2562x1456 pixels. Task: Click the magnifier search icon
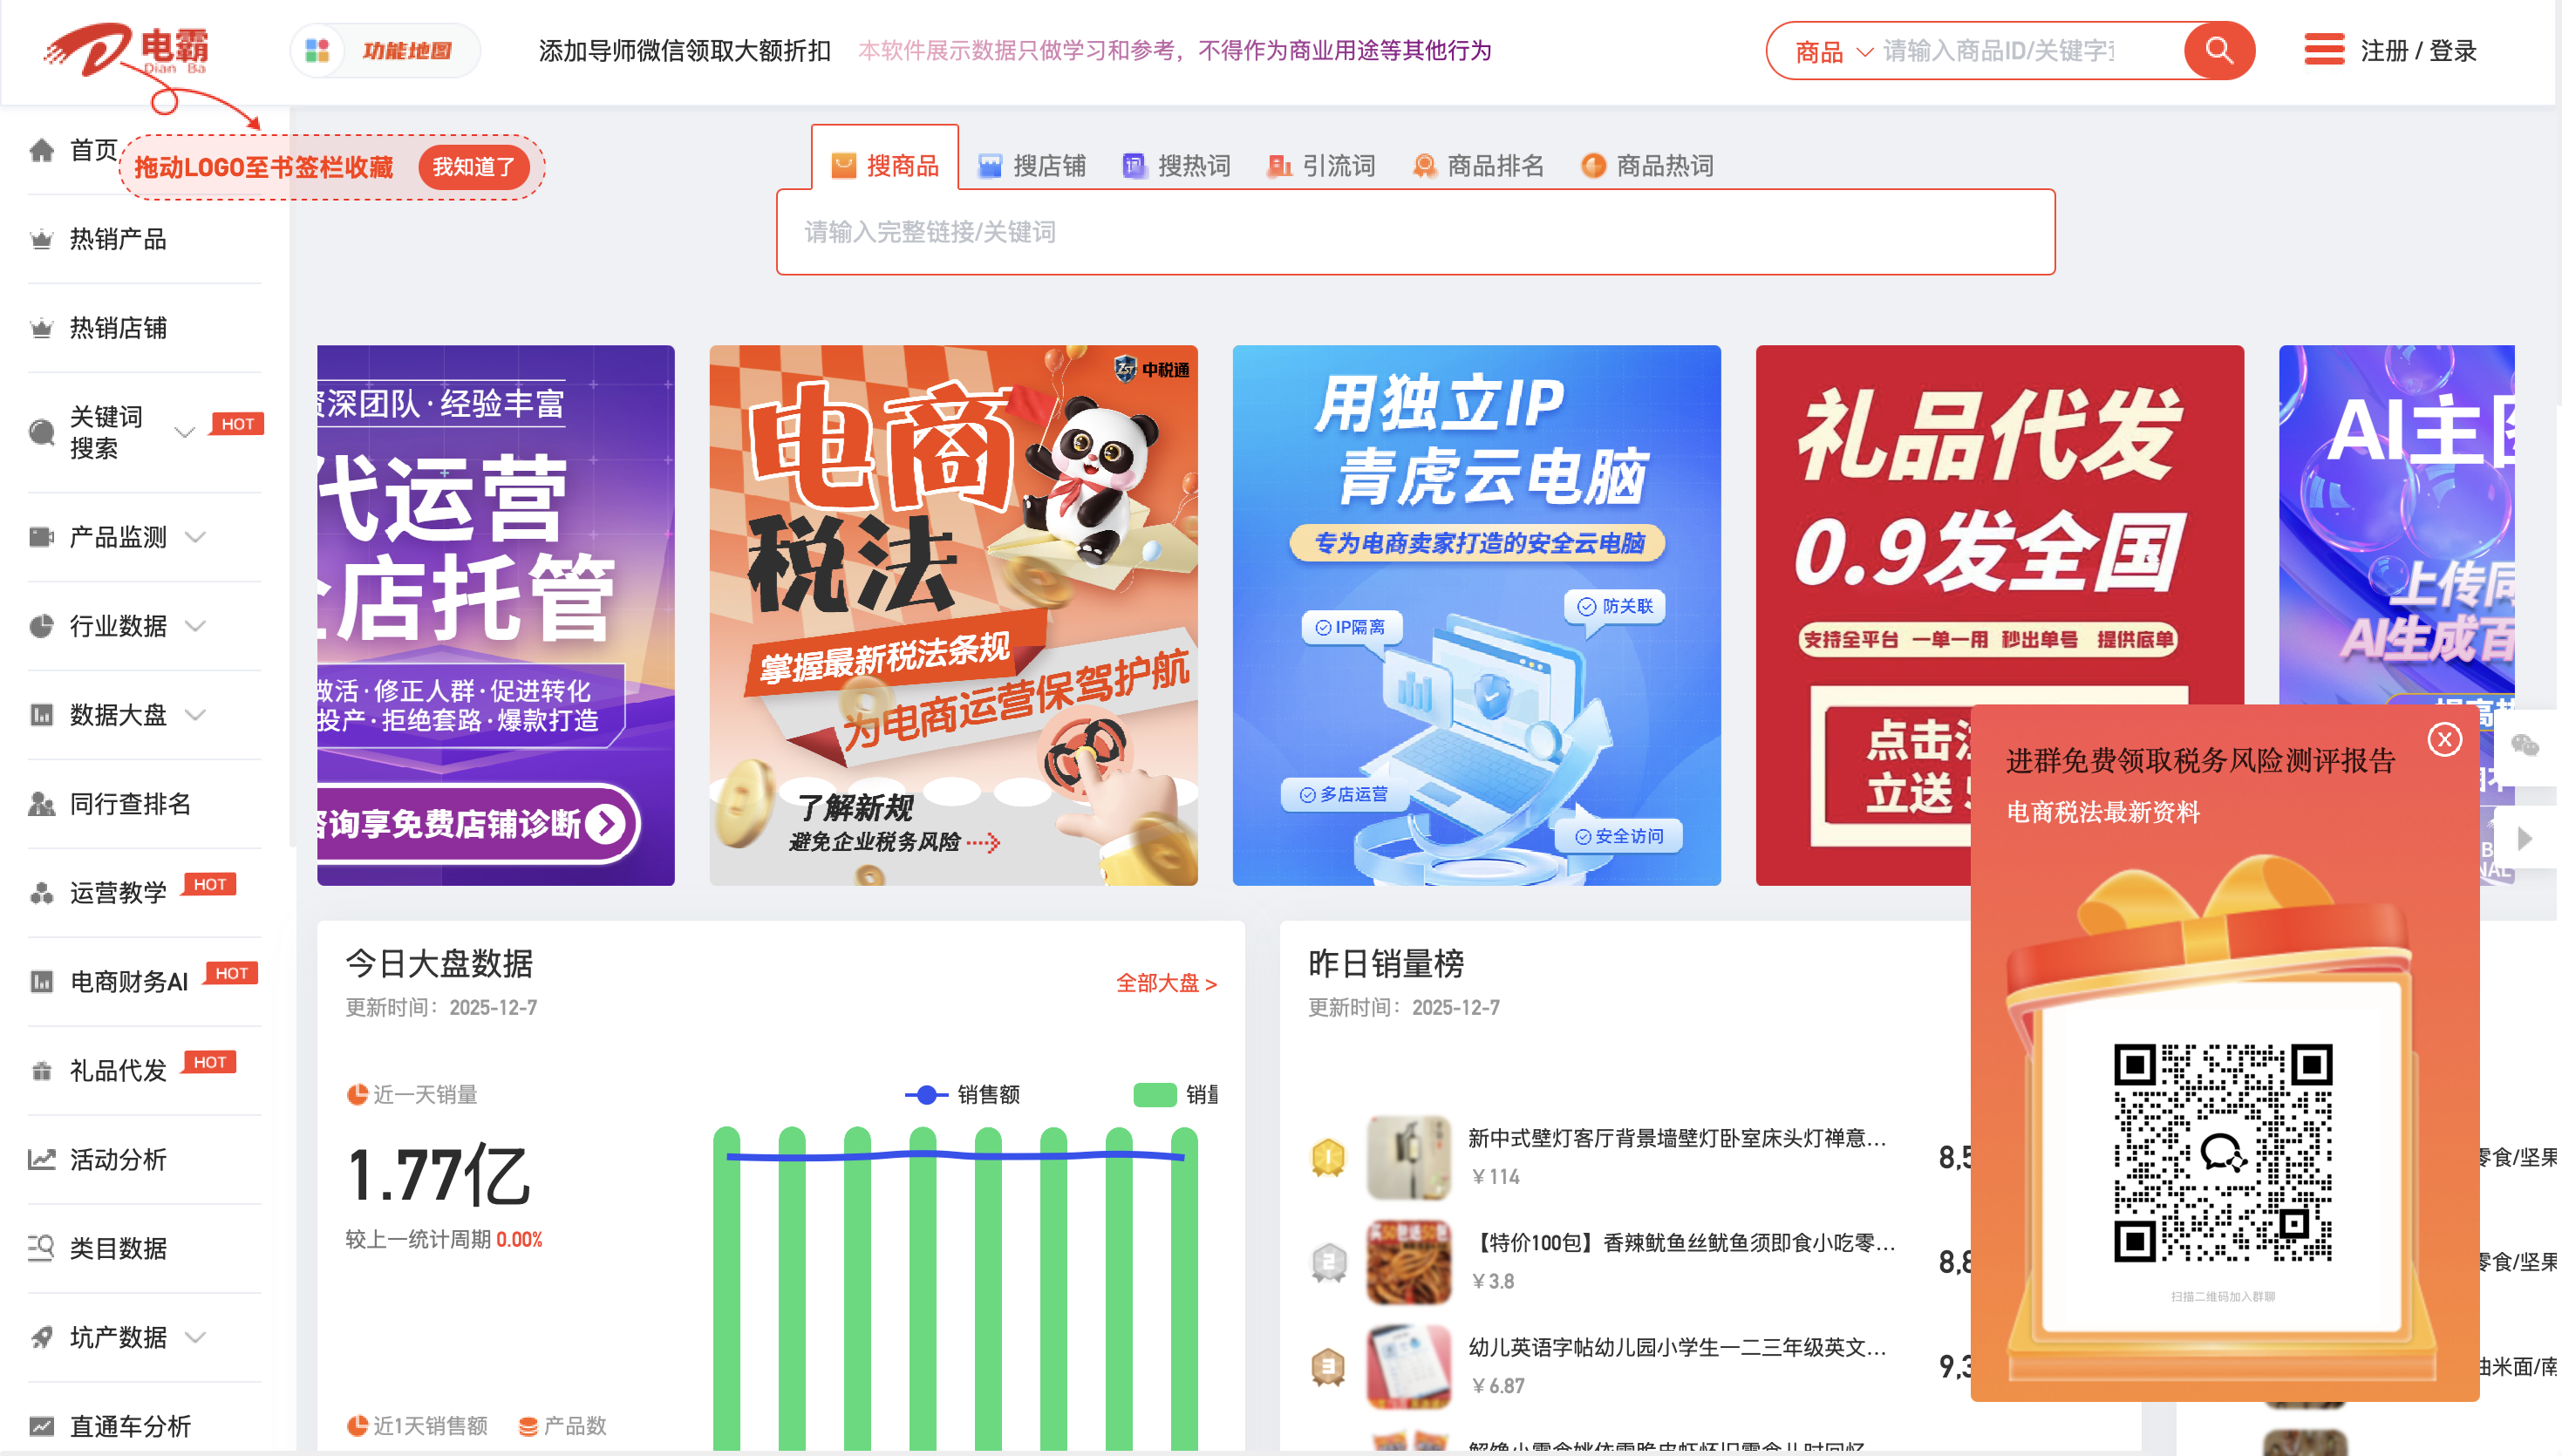click(x=2218, y=51)
